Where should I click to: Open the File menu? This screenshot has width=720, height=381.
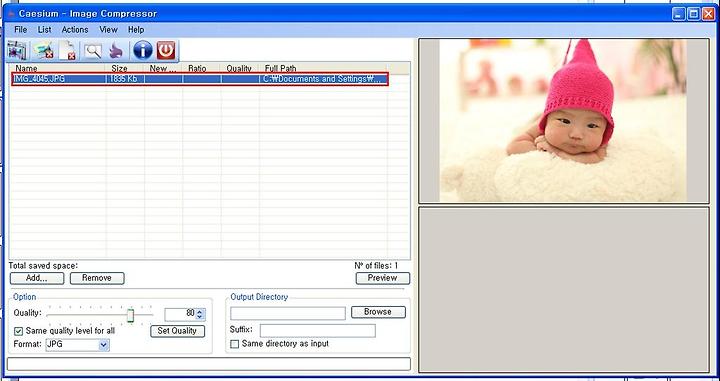tap(21, 29)
